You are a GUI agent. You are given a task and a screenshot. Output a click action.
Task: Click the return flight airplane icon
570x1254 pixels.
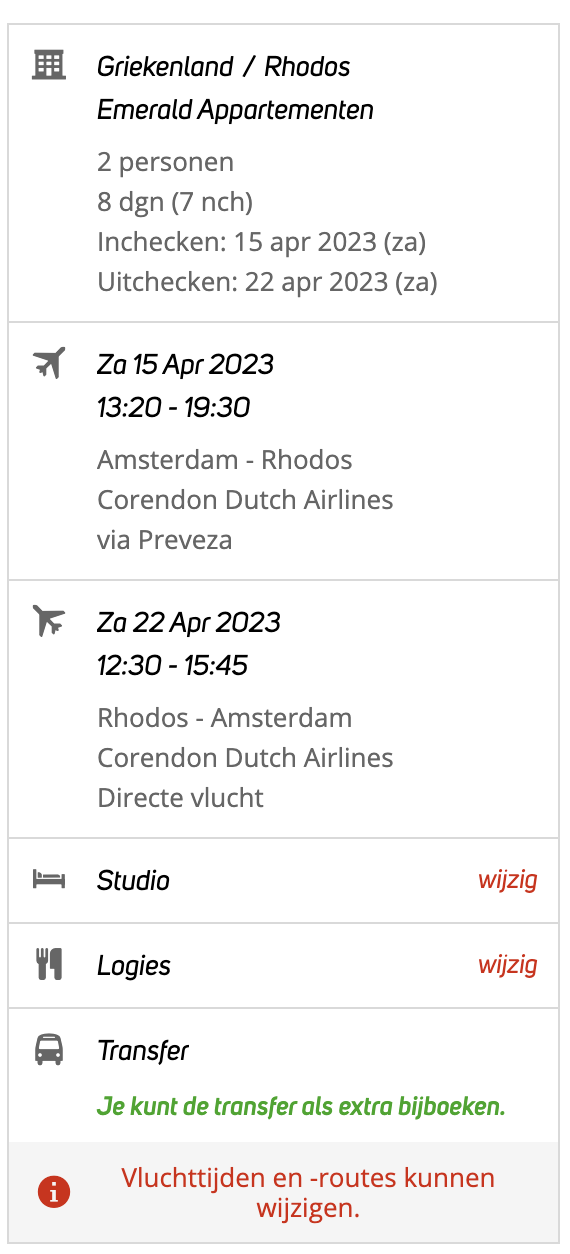click(x=49, y=621)
